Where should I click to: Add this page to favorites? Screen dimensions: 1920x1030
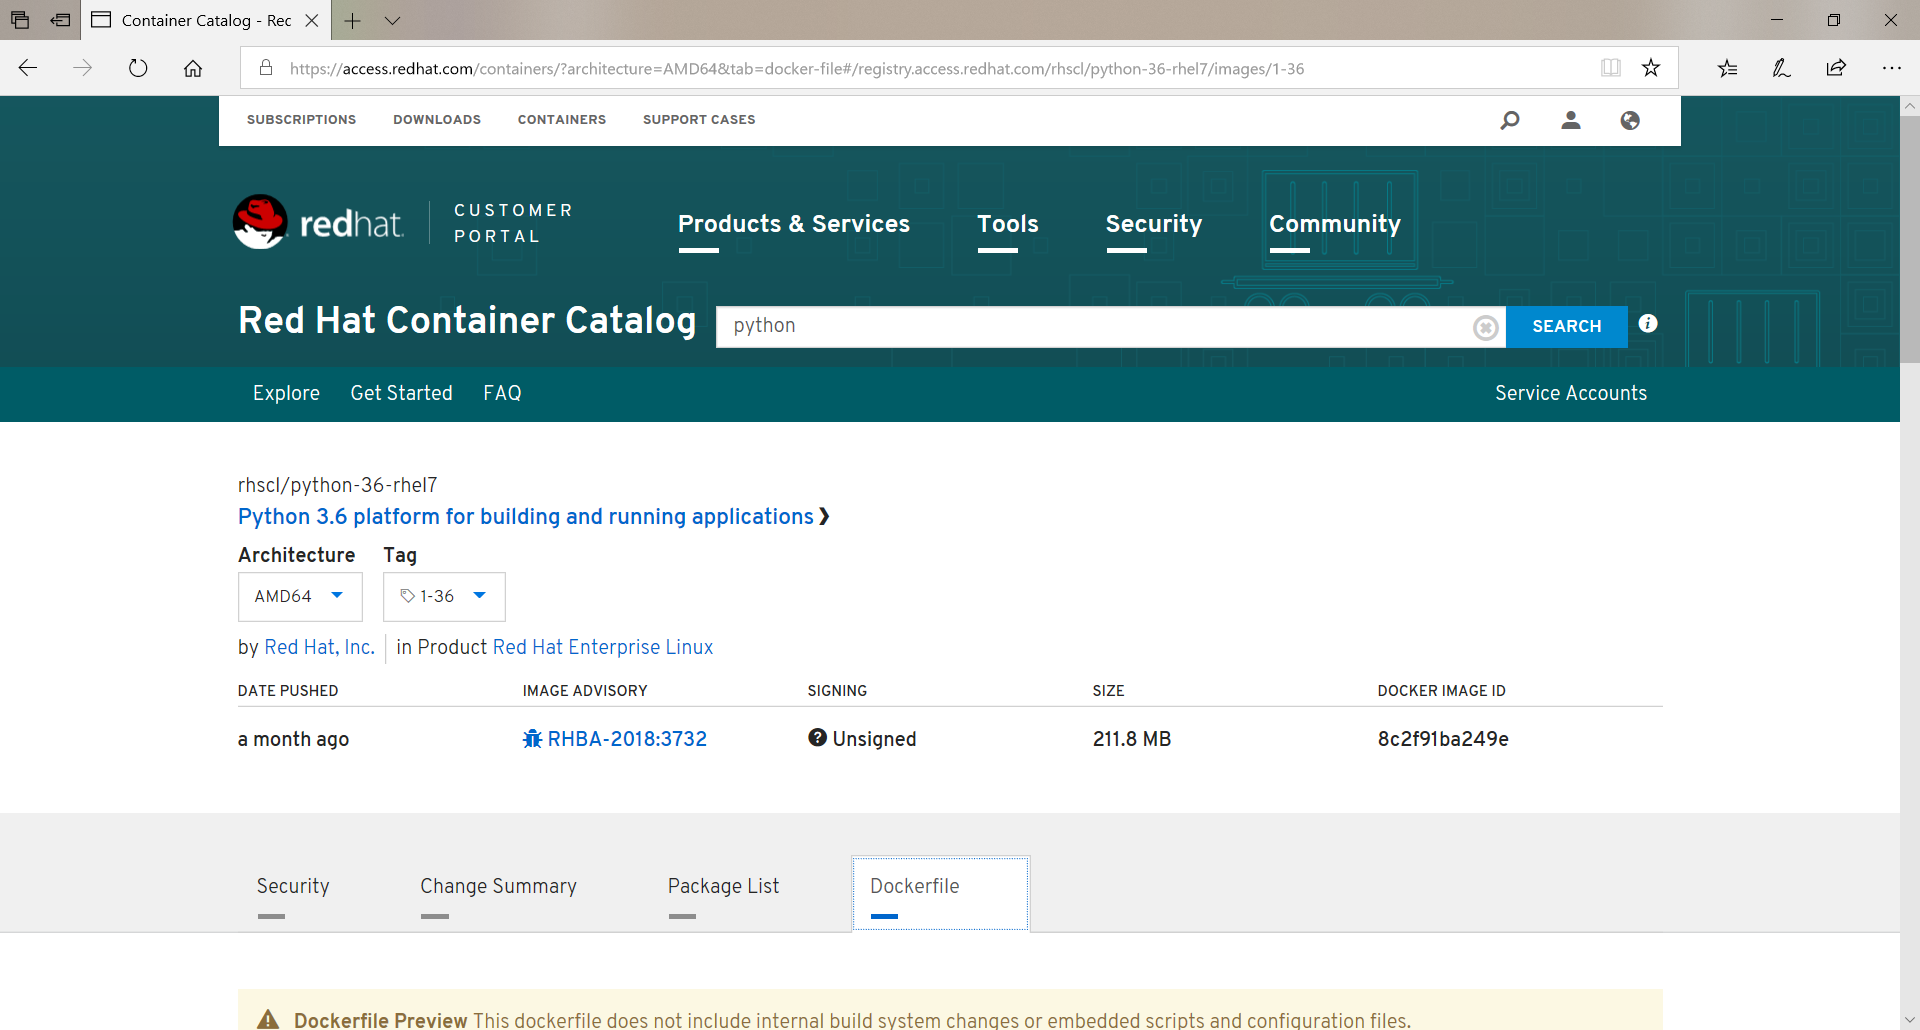[1651, 67]
